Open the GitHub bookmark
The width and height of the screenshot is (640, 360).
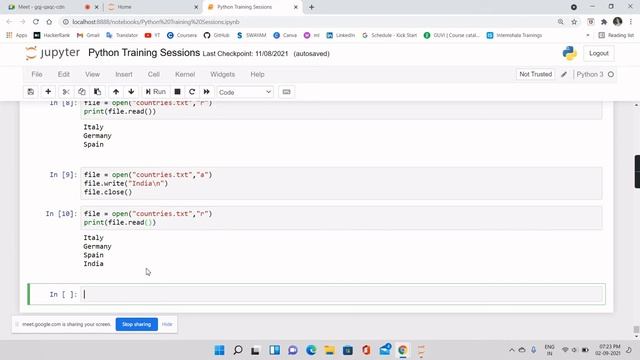pos(217,36)
